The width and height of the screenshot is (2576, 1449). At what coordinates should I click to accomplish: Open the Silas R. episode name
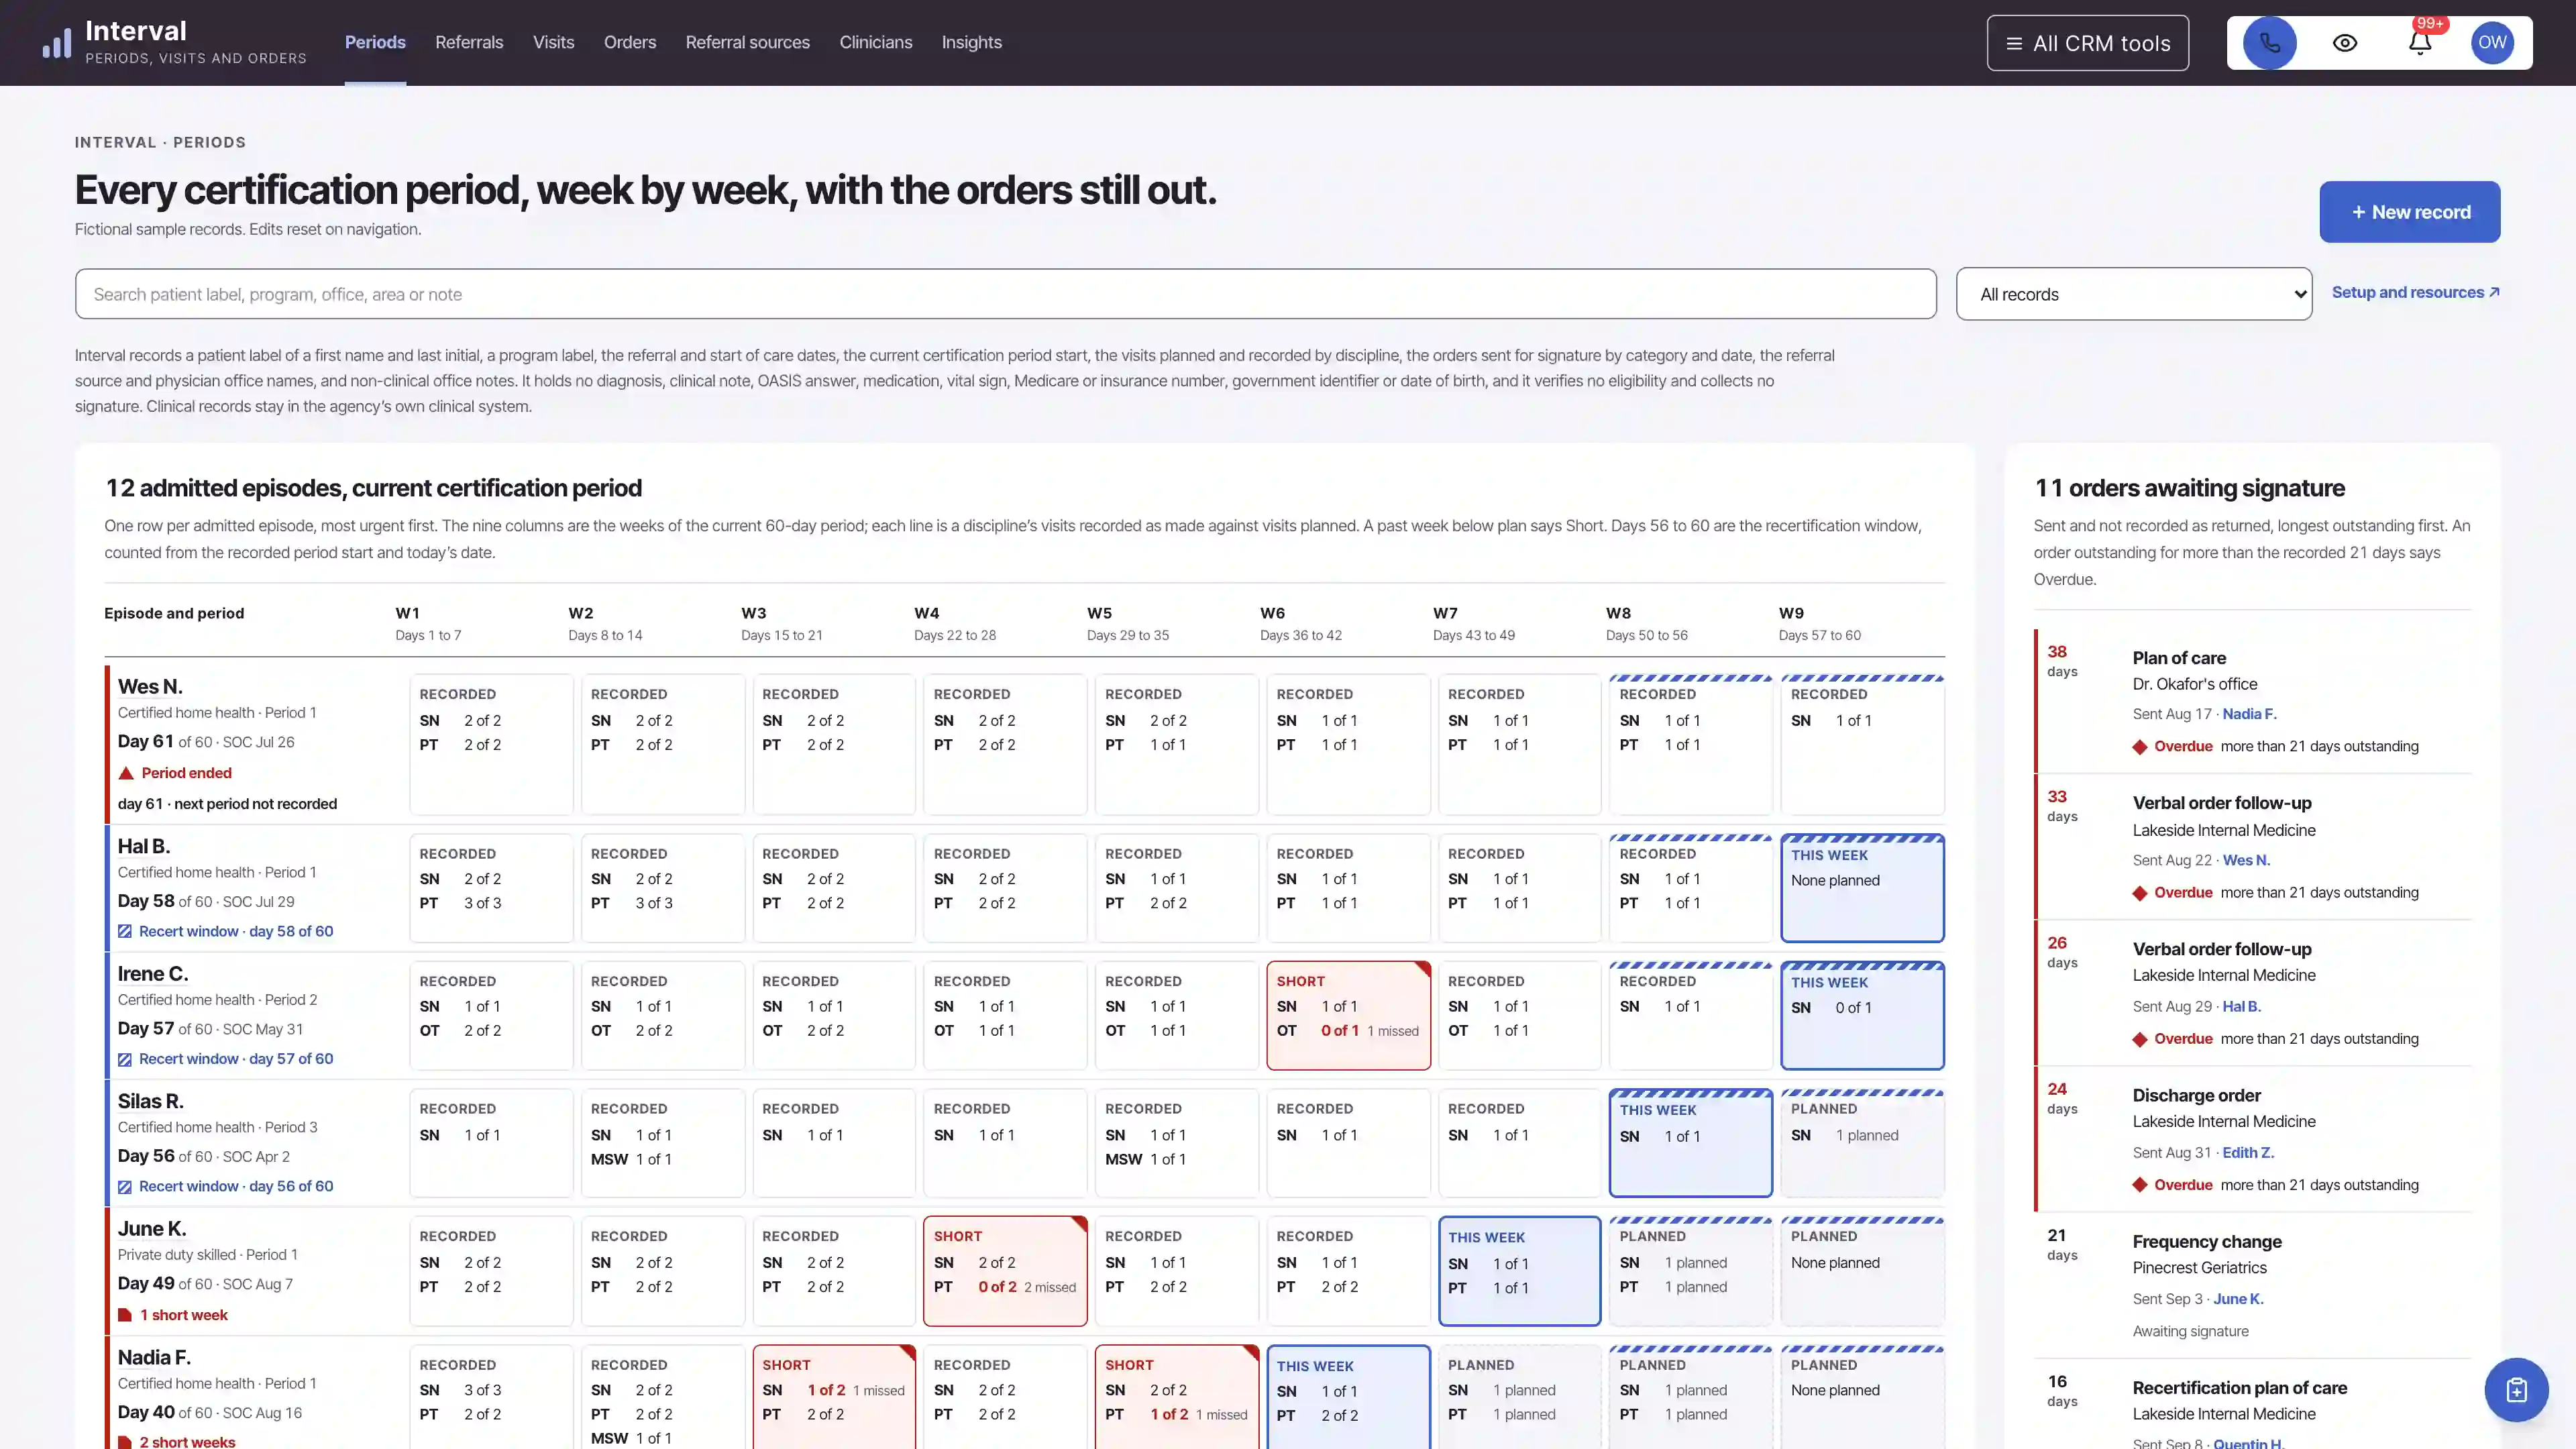151,1101
